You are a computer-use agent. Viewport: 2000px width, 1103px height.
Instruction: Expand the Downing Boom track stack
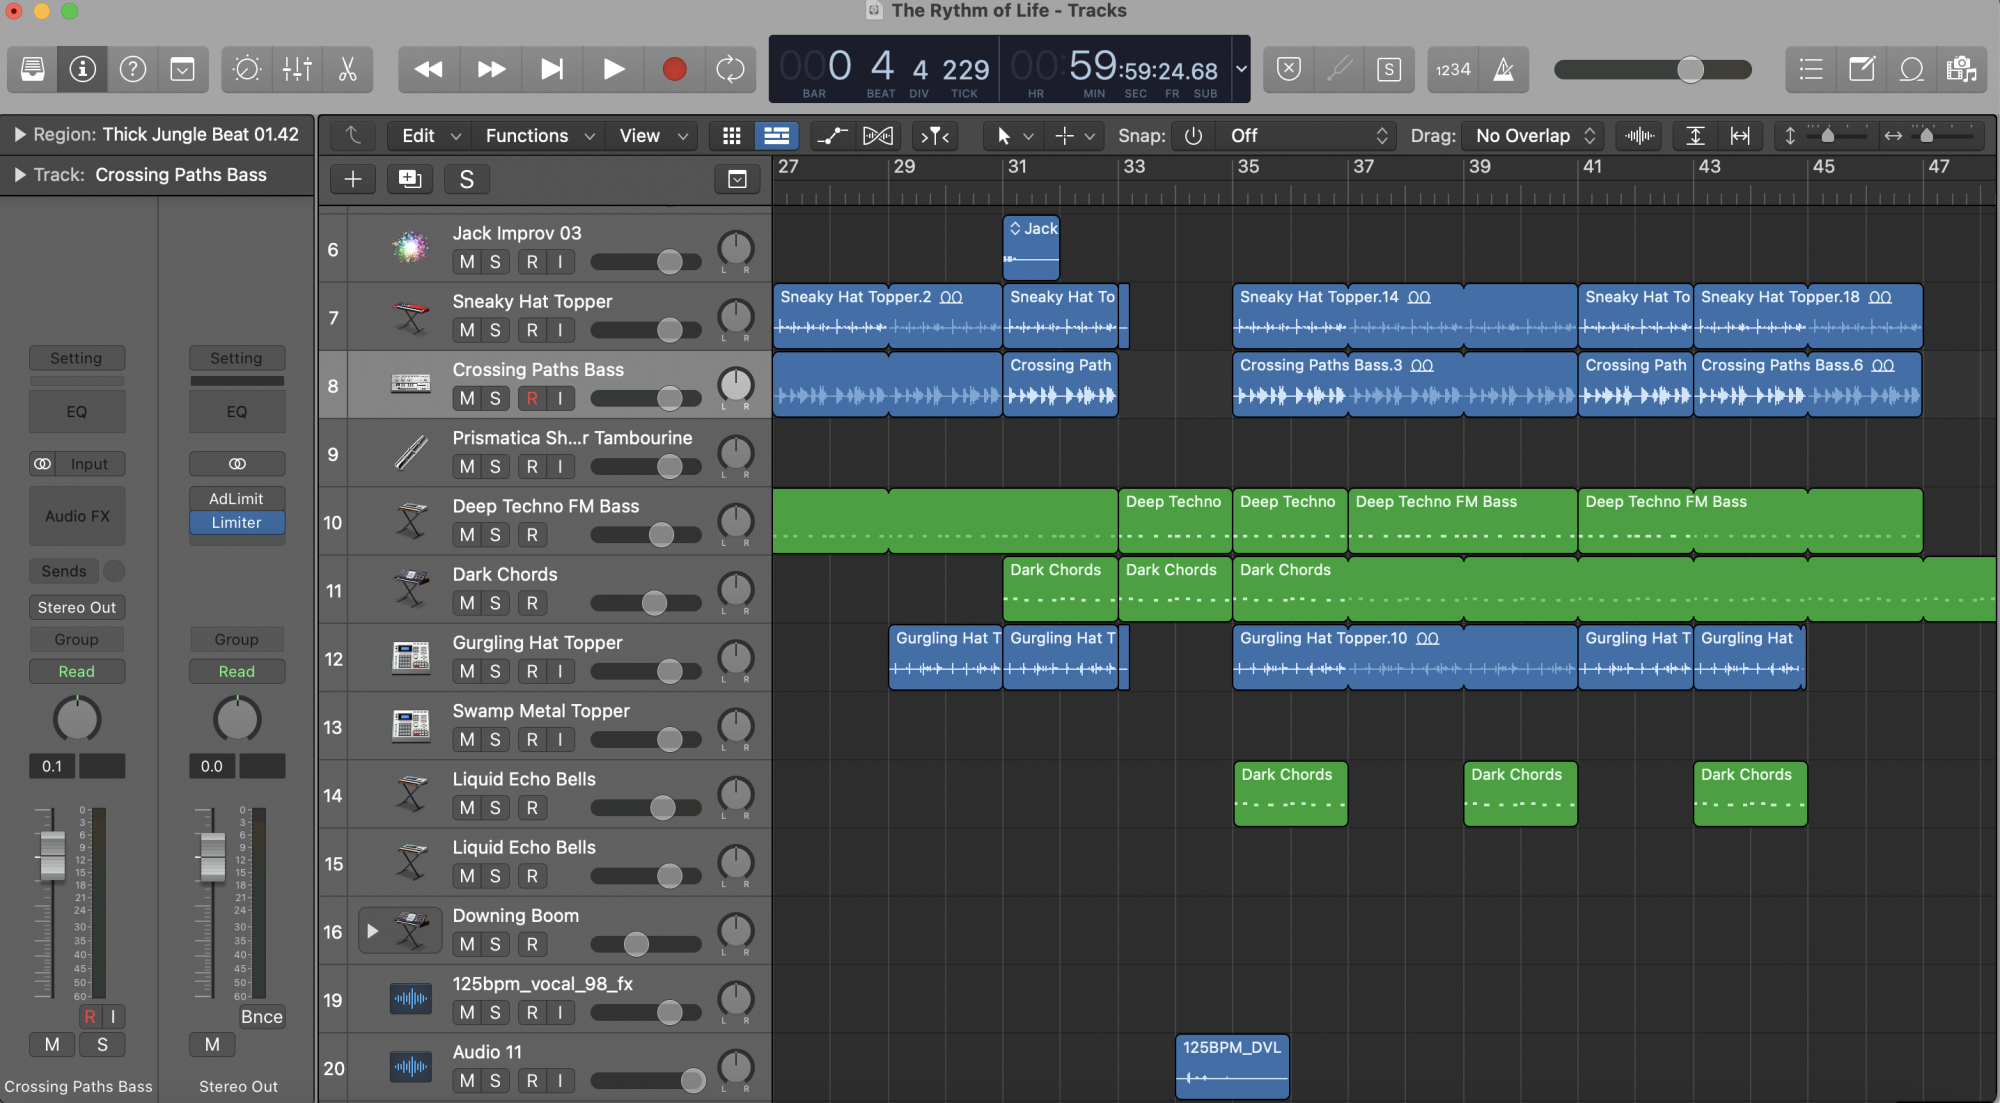tap(372, 931)
